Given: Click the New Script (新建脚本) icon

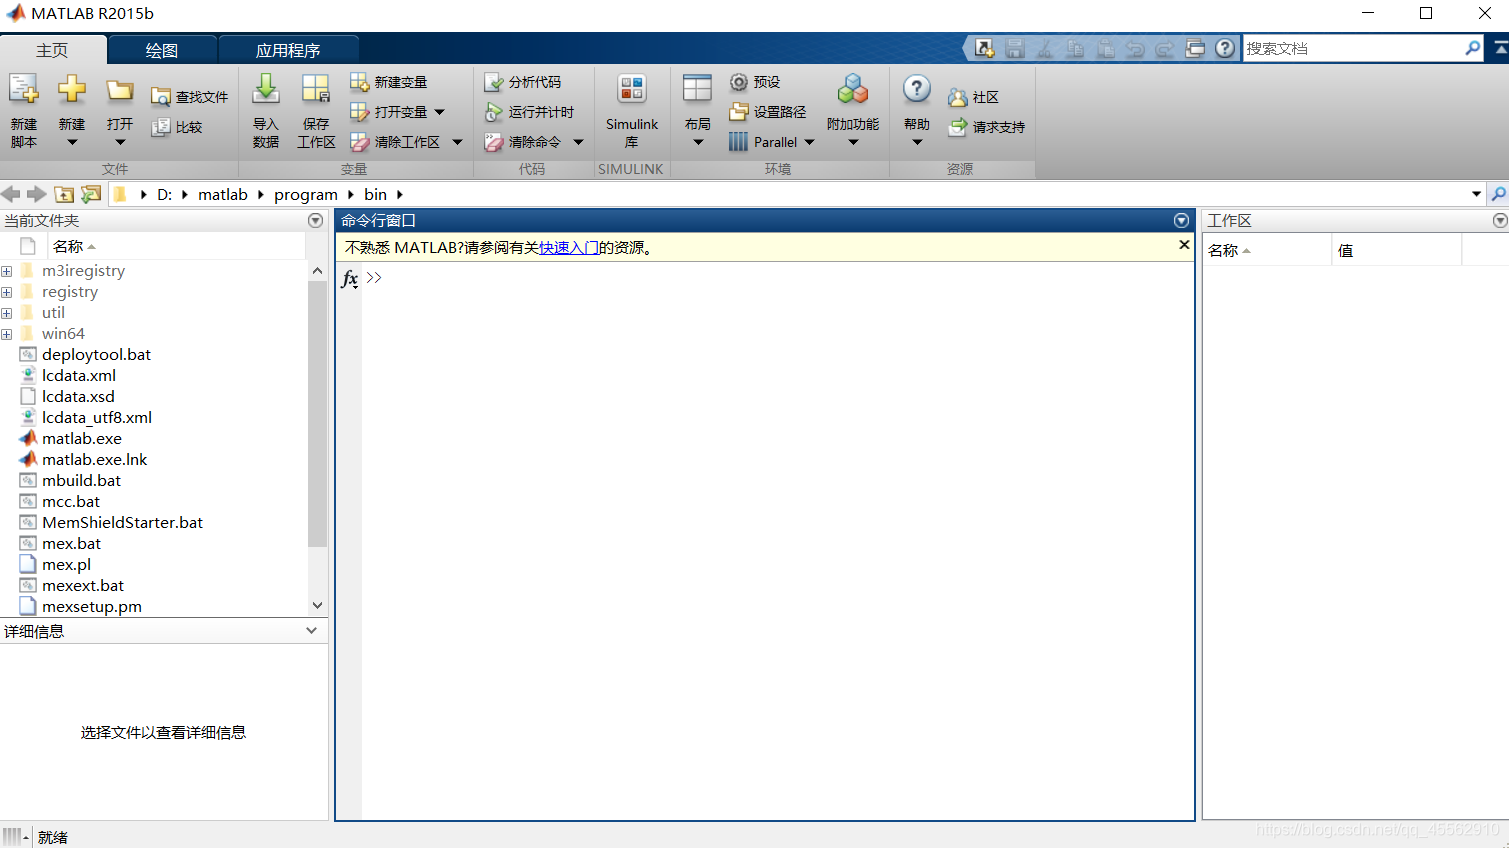Looking at the screenshot, I should tap(24, 90).
